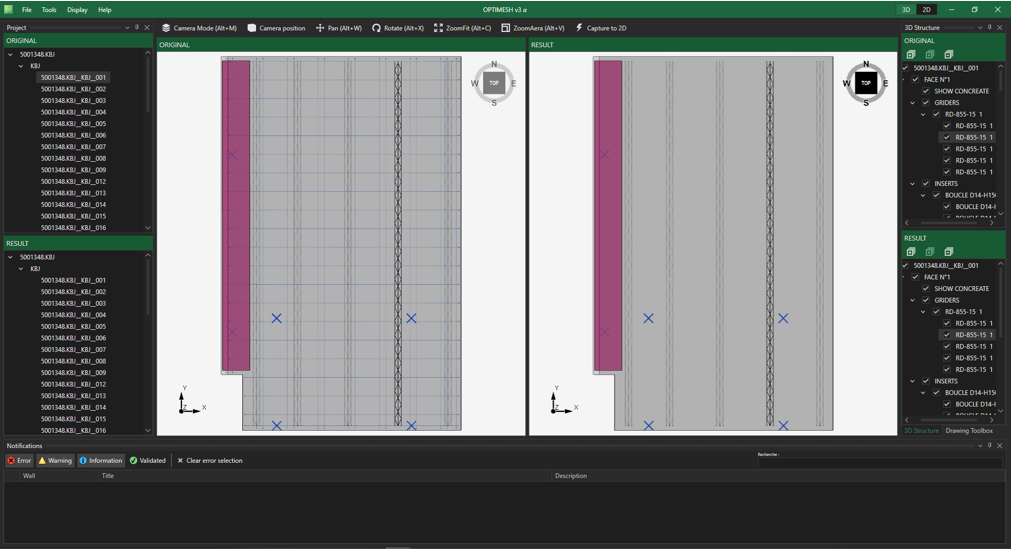
Task: Collapse KBJ folder in RESULT project tree
Action: tap(21, 269)
